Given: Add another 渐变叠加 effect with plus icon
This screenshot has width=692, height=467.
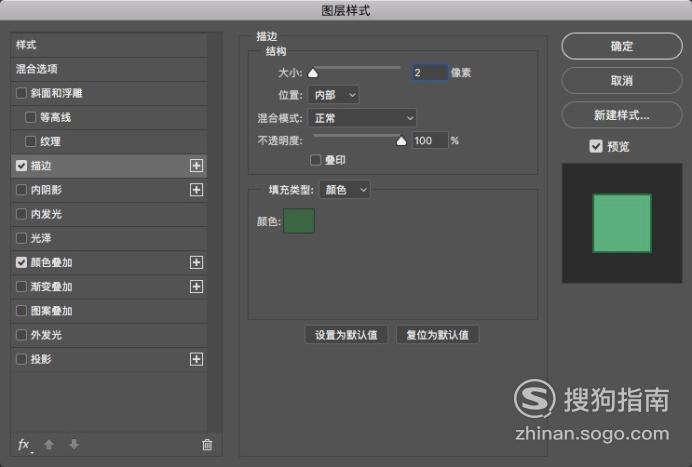Looking at the screenshot, I should point(196,286).
